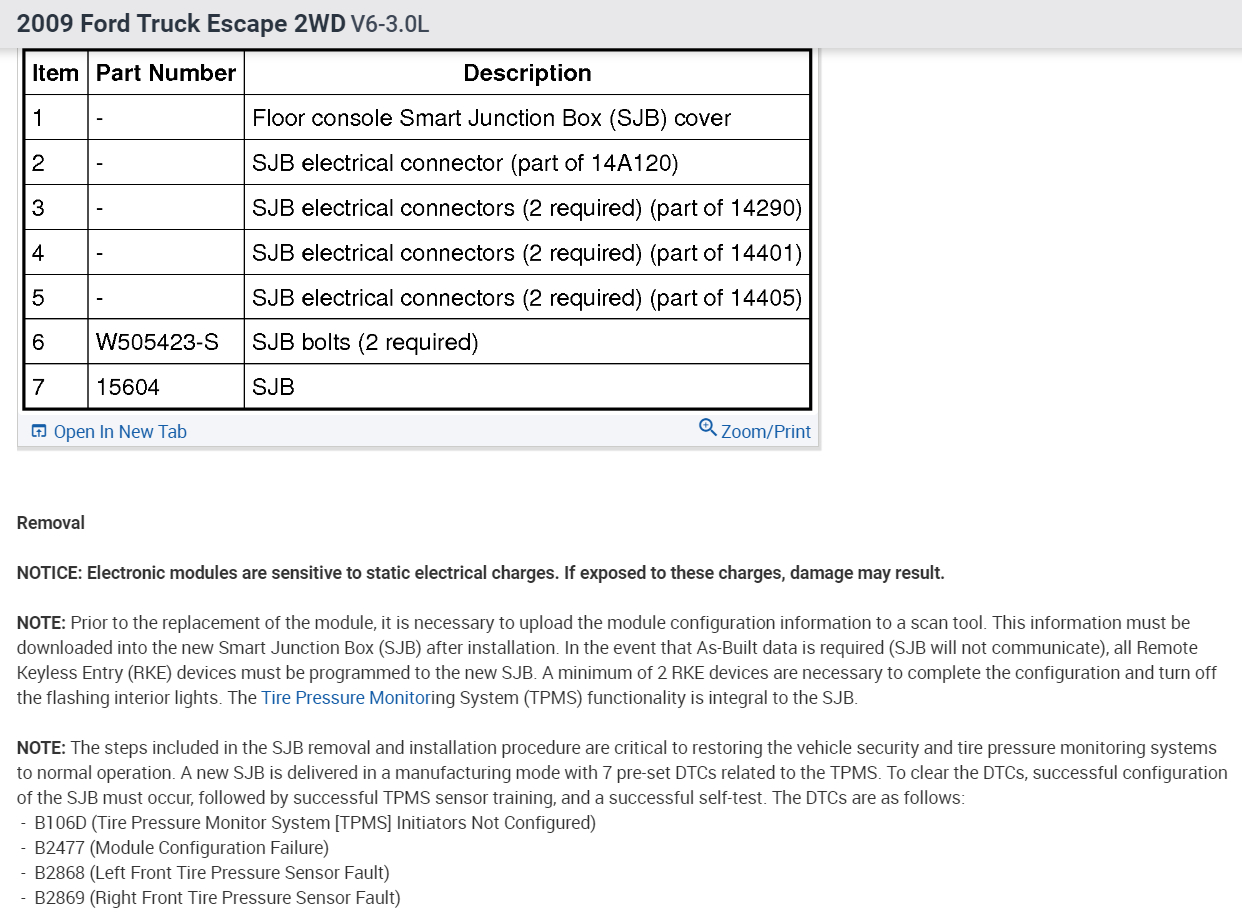Viewport: 1242px width, 912px height.
Task: Click the Open In New Tab icon
Action: tap(39, 432)
